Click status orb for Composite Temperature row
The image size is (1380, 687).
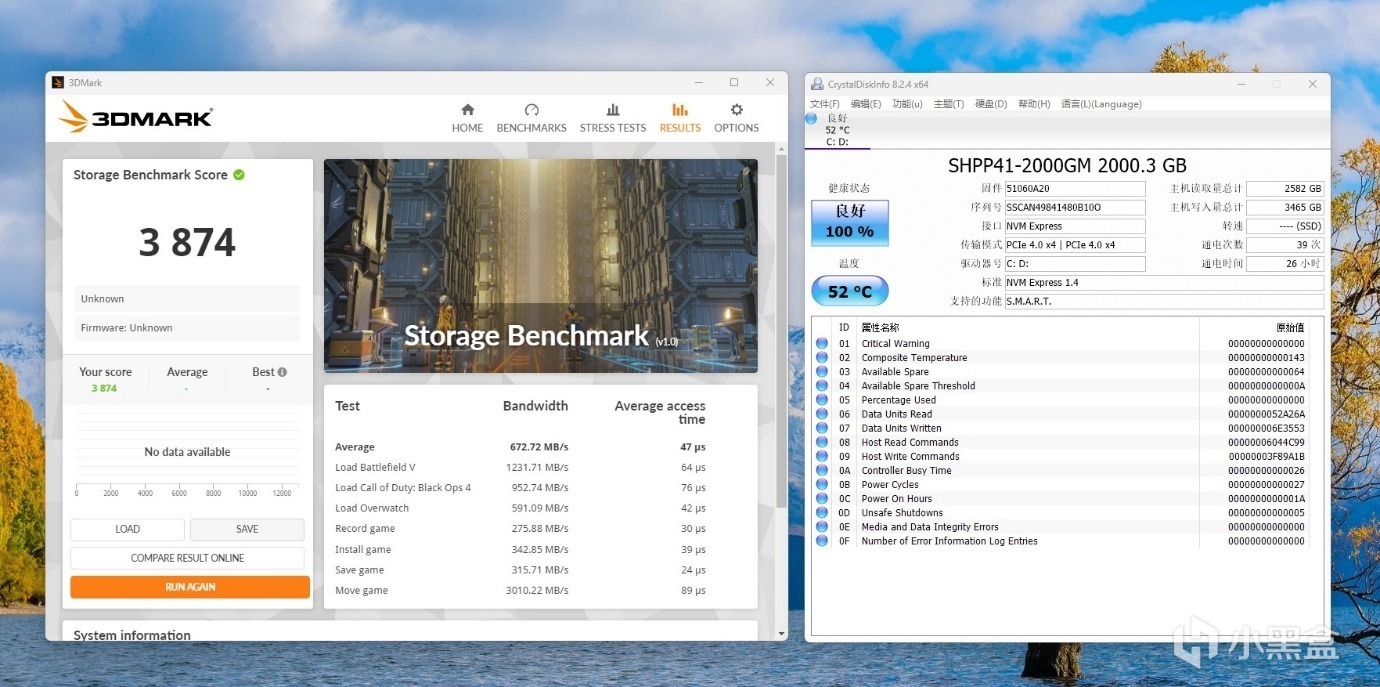point(822,357)
